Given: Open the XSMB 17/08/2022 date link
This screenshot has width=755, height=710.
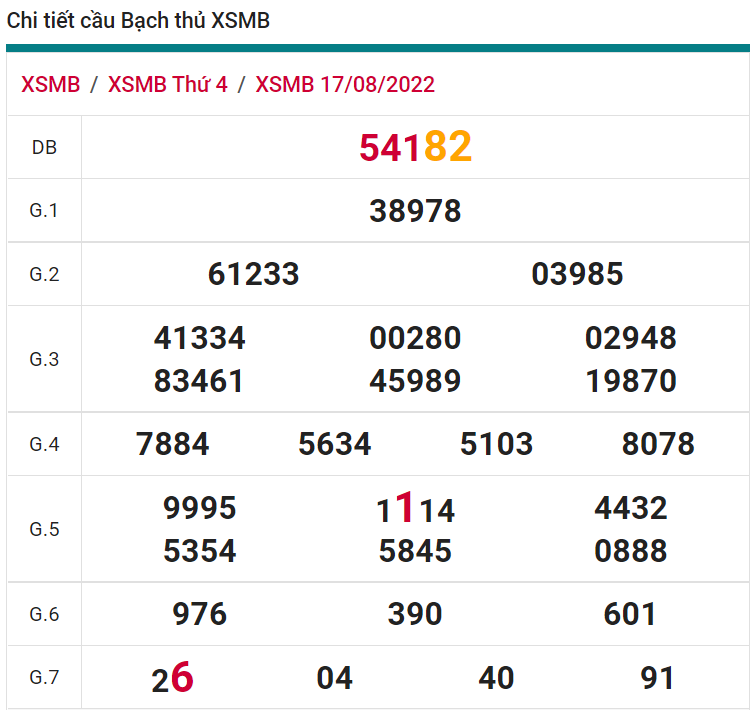Looking at the screenshot, I should [345, 84].
